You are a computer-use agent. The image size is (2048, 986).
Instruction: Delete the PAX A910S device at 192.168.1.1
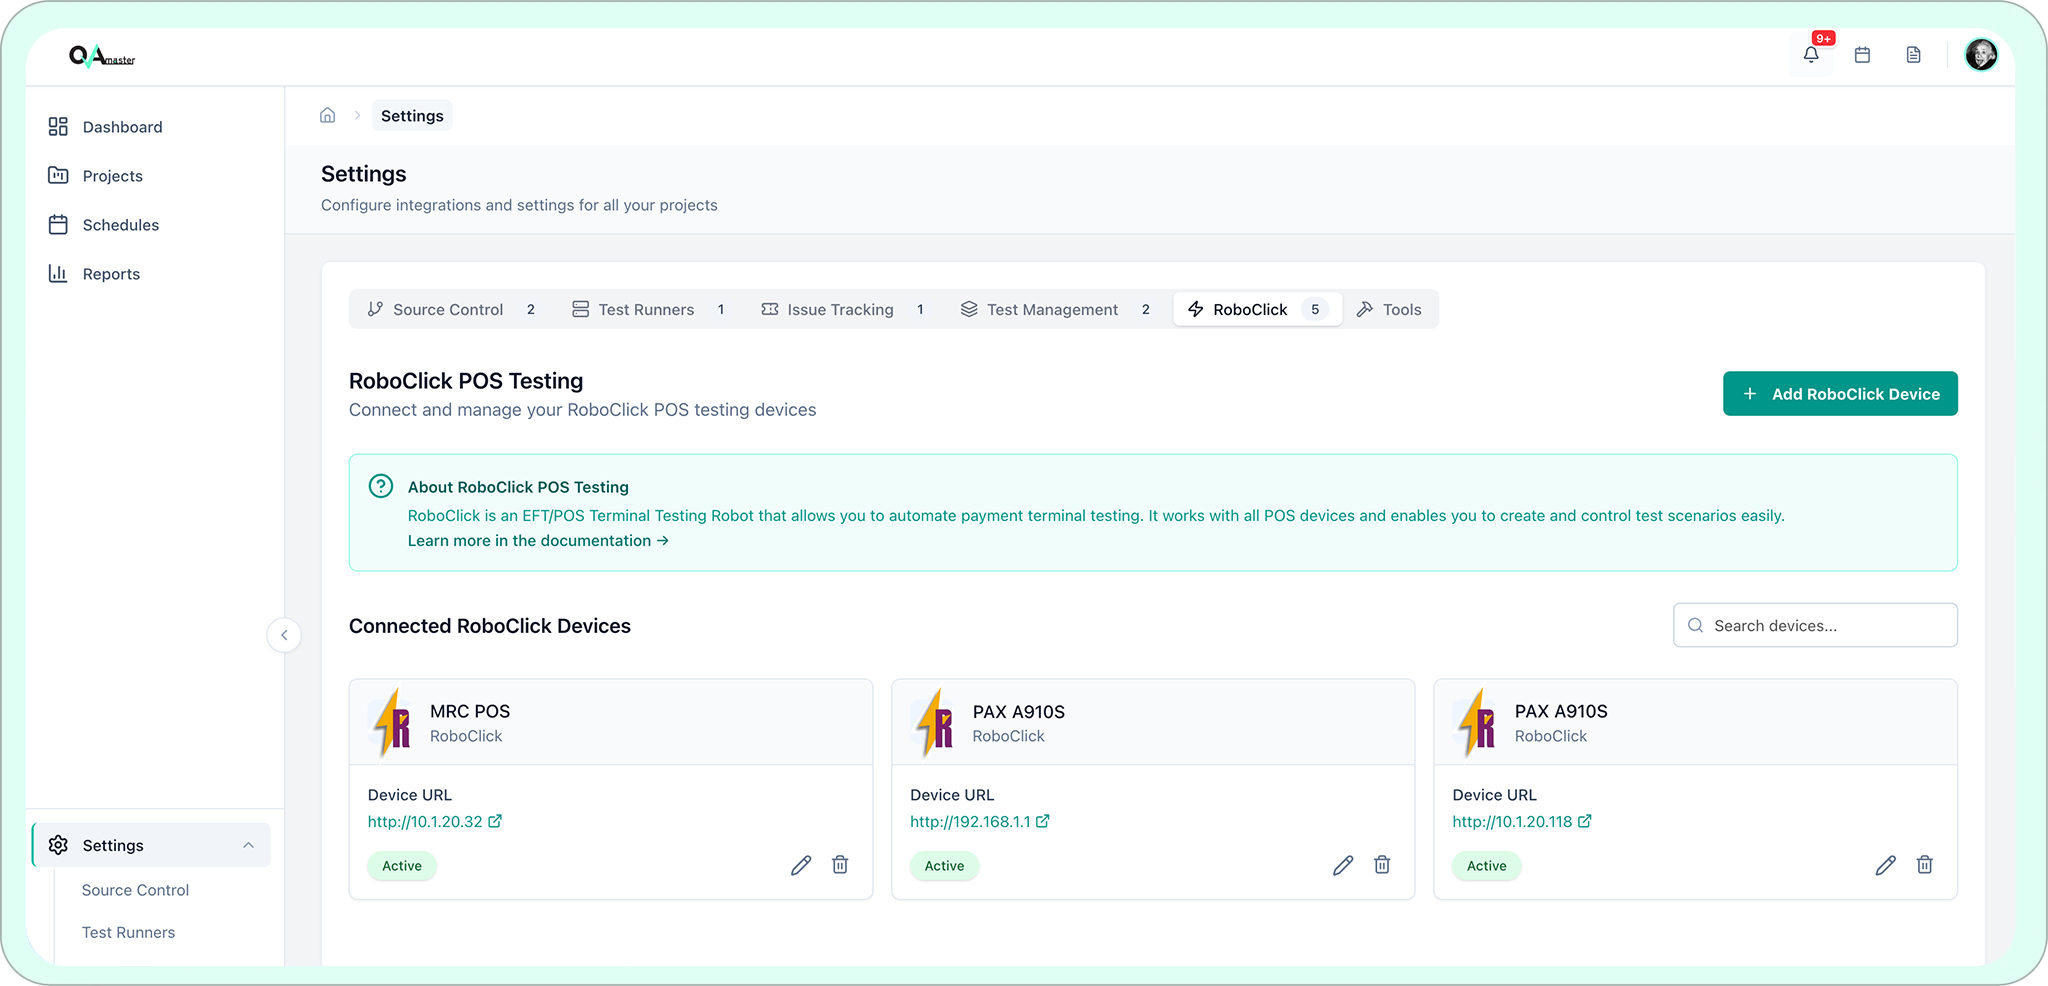tap(1382, 865)
